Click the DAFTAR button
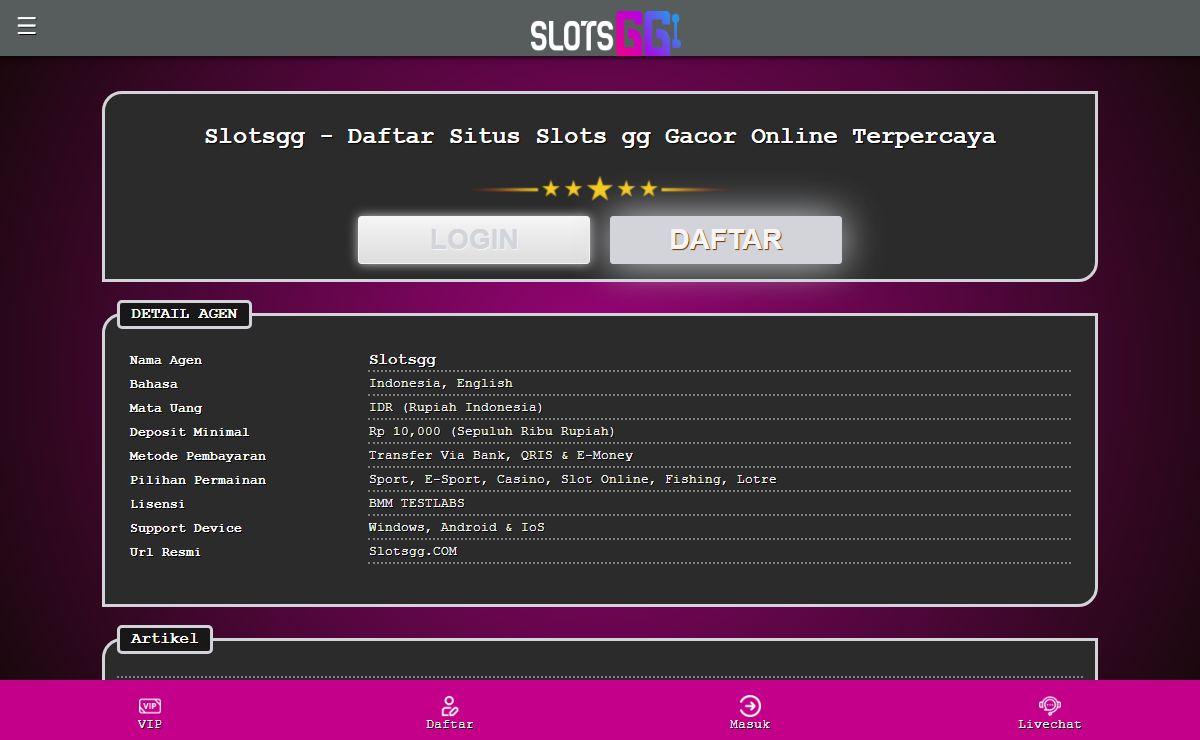This screenshot has width=1200, height=740. click(726, 240)
